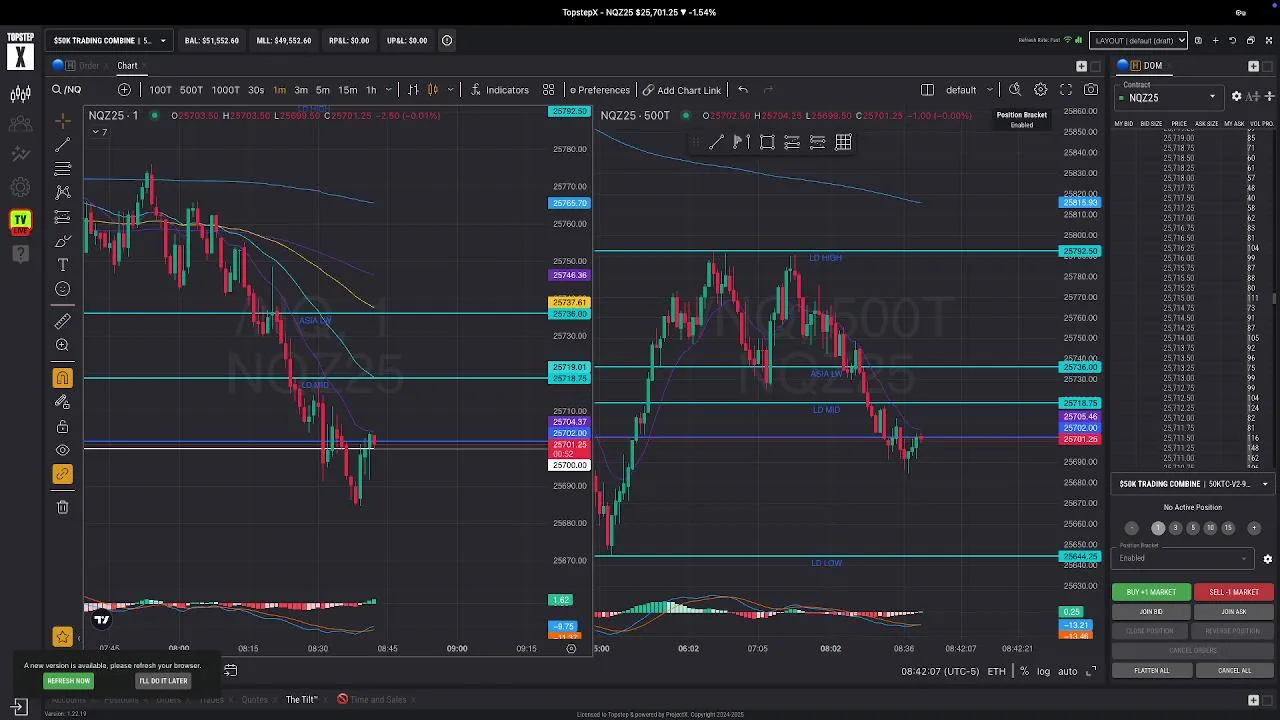
Task: Open the text annotation tool
Action: coord(62,265)
